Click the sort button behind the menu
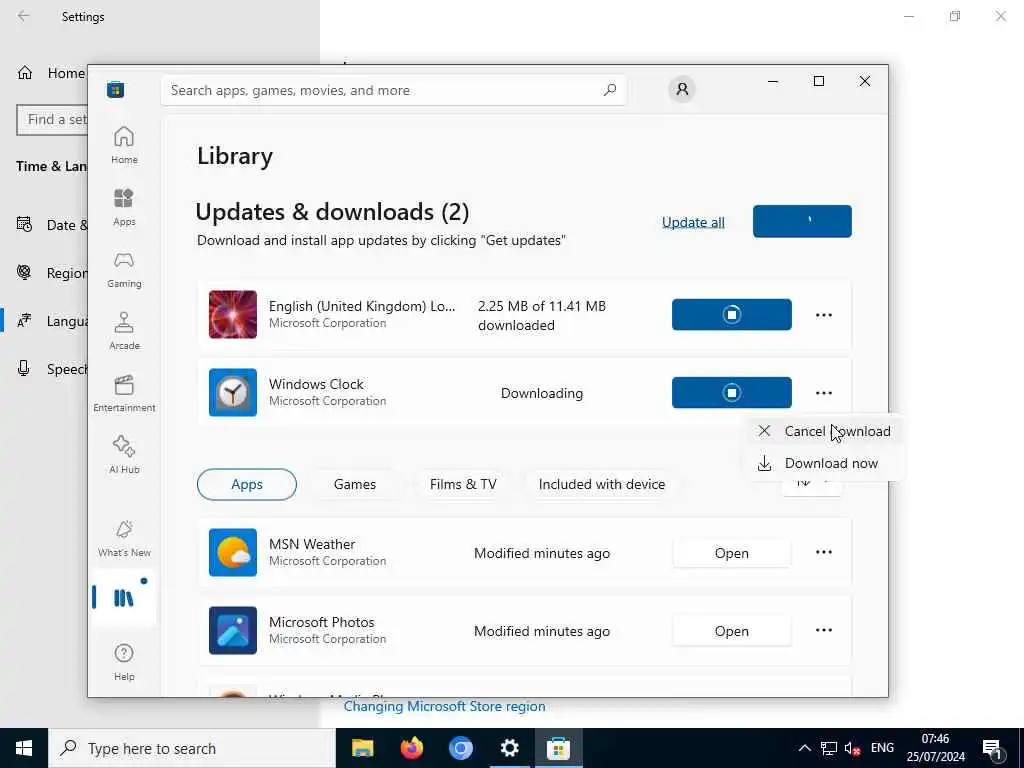Screen dimensions: 1024x768 click(812, 487)
